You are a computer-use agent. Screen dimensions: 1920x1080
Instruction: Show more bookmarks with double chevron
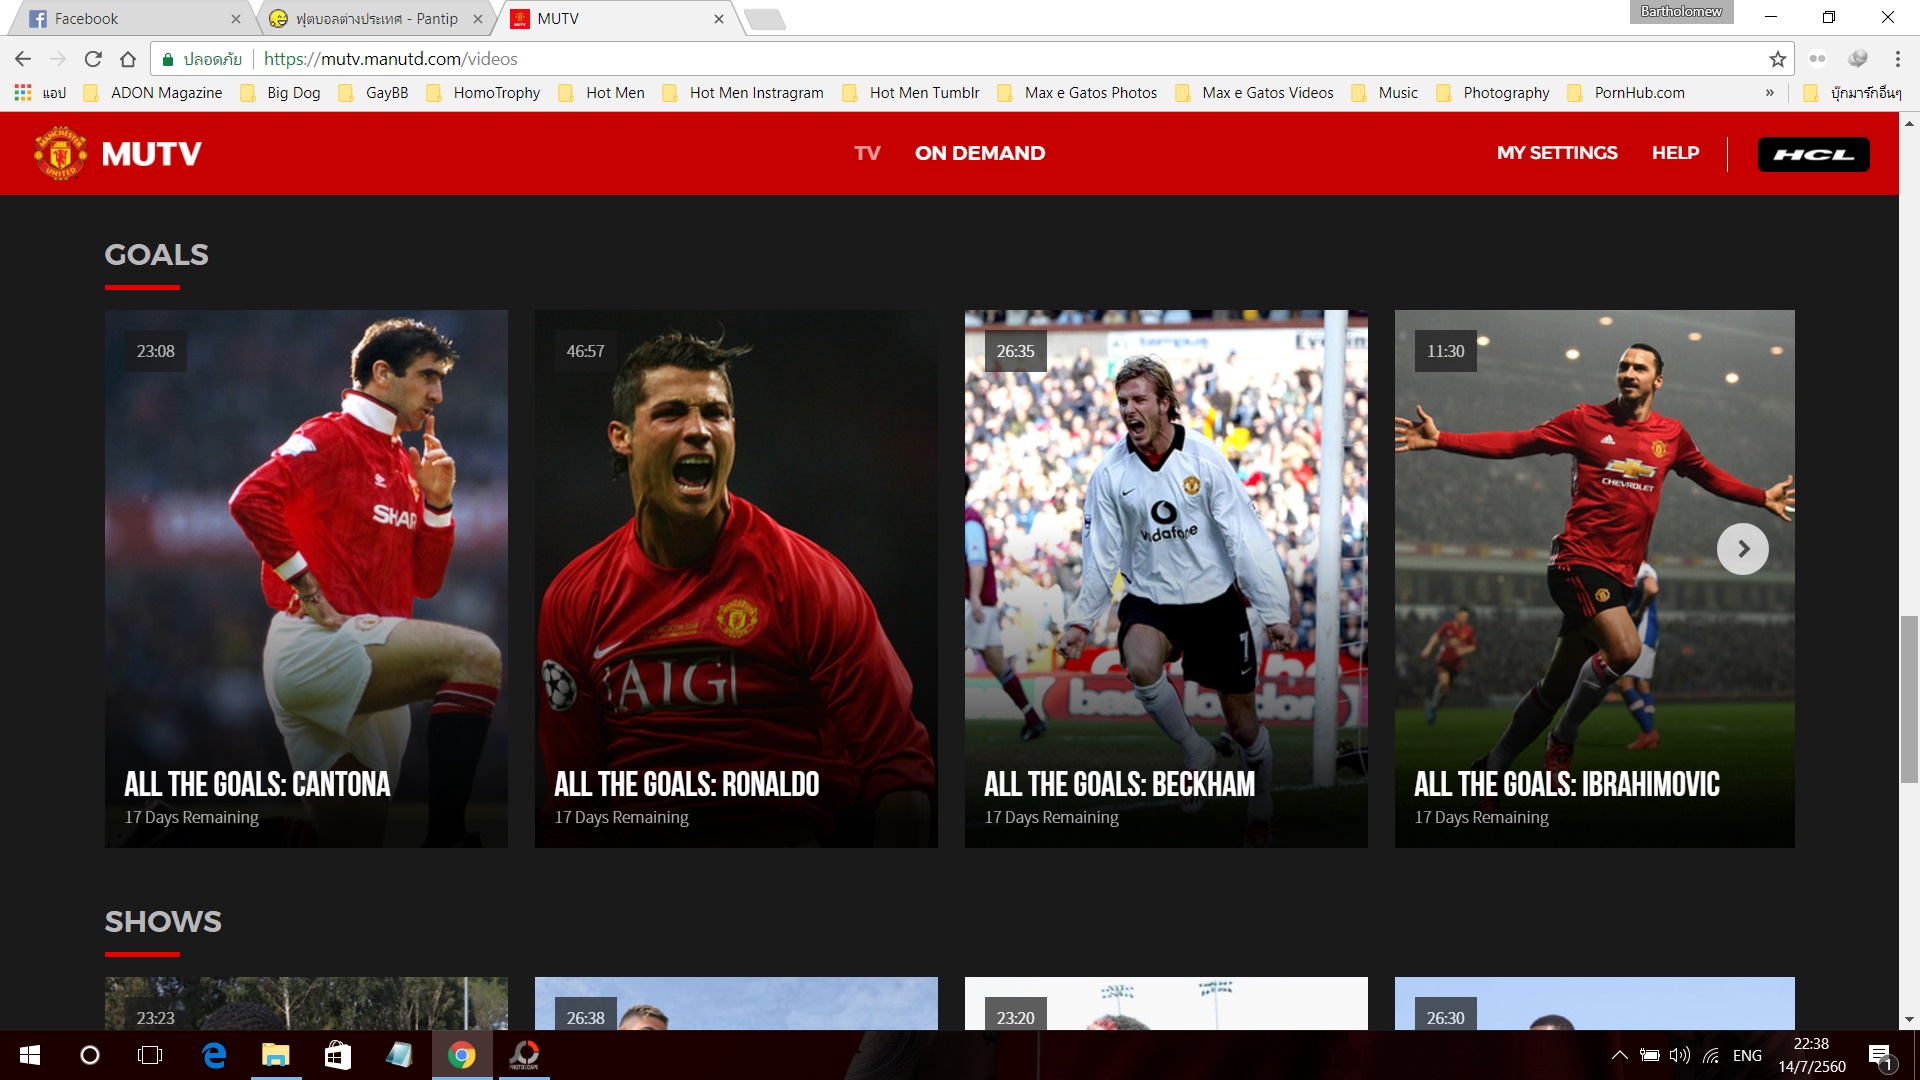pos(1769,92)
